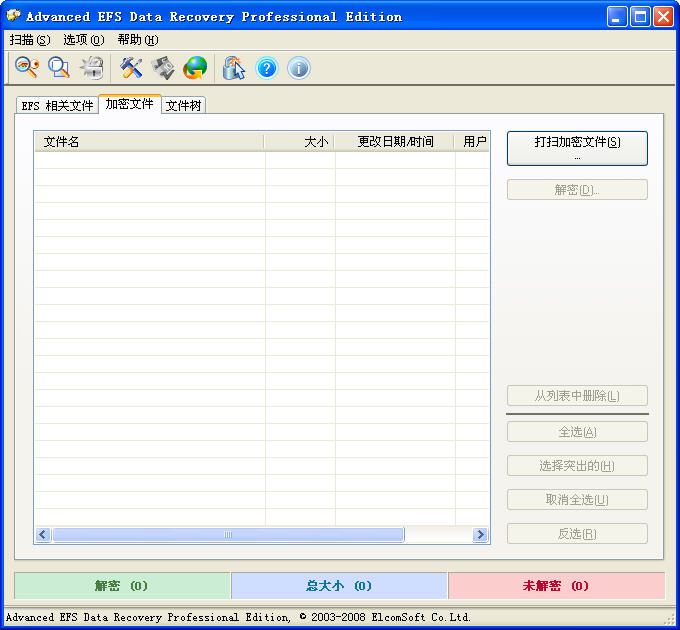Image resolution: width=680 pixels, height=630 pixels.
Task: Click the padlock with cursor icon
Action: click(x=234, y=68)
